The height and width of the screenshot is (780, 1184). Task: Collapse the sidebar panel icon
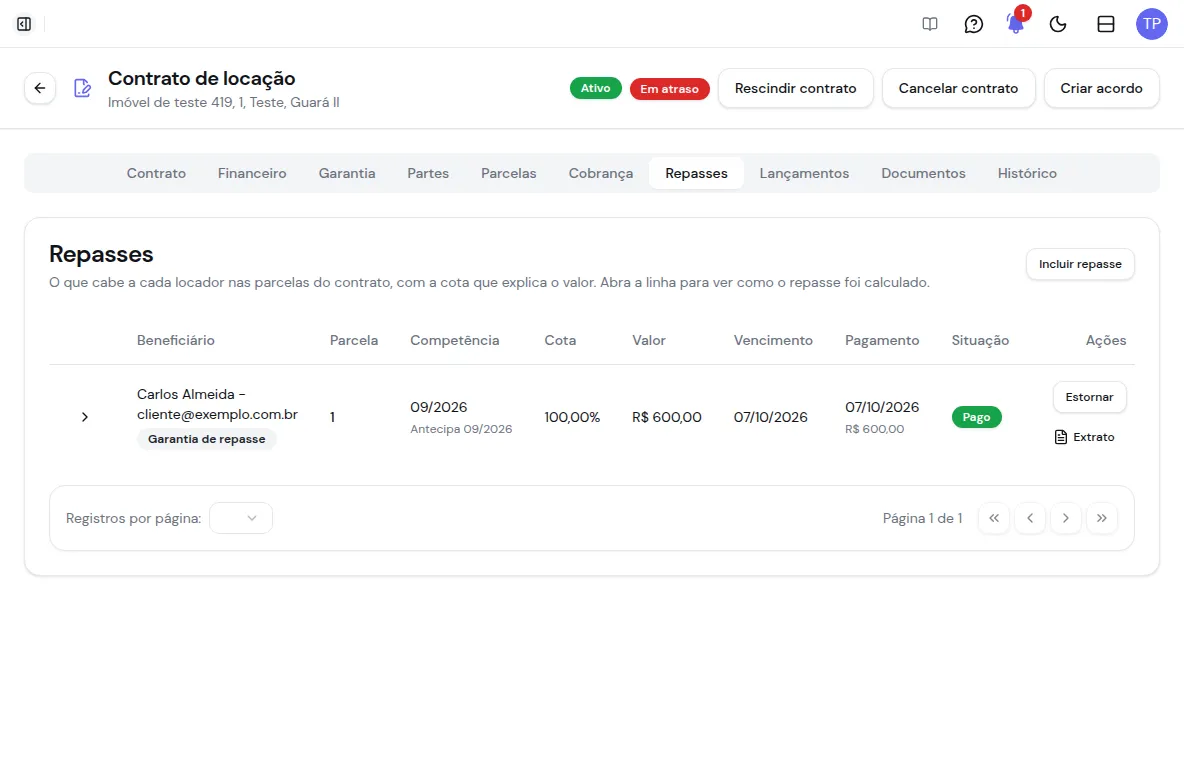pos(24,24)
